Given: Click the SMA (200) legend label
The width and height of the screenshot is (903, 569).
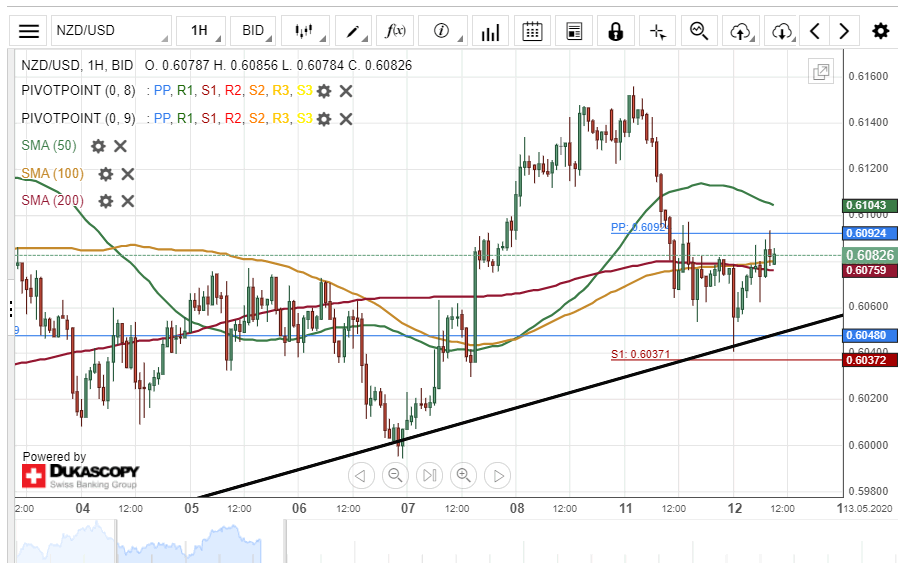Looking at the screenshot, I should (52, 200).
